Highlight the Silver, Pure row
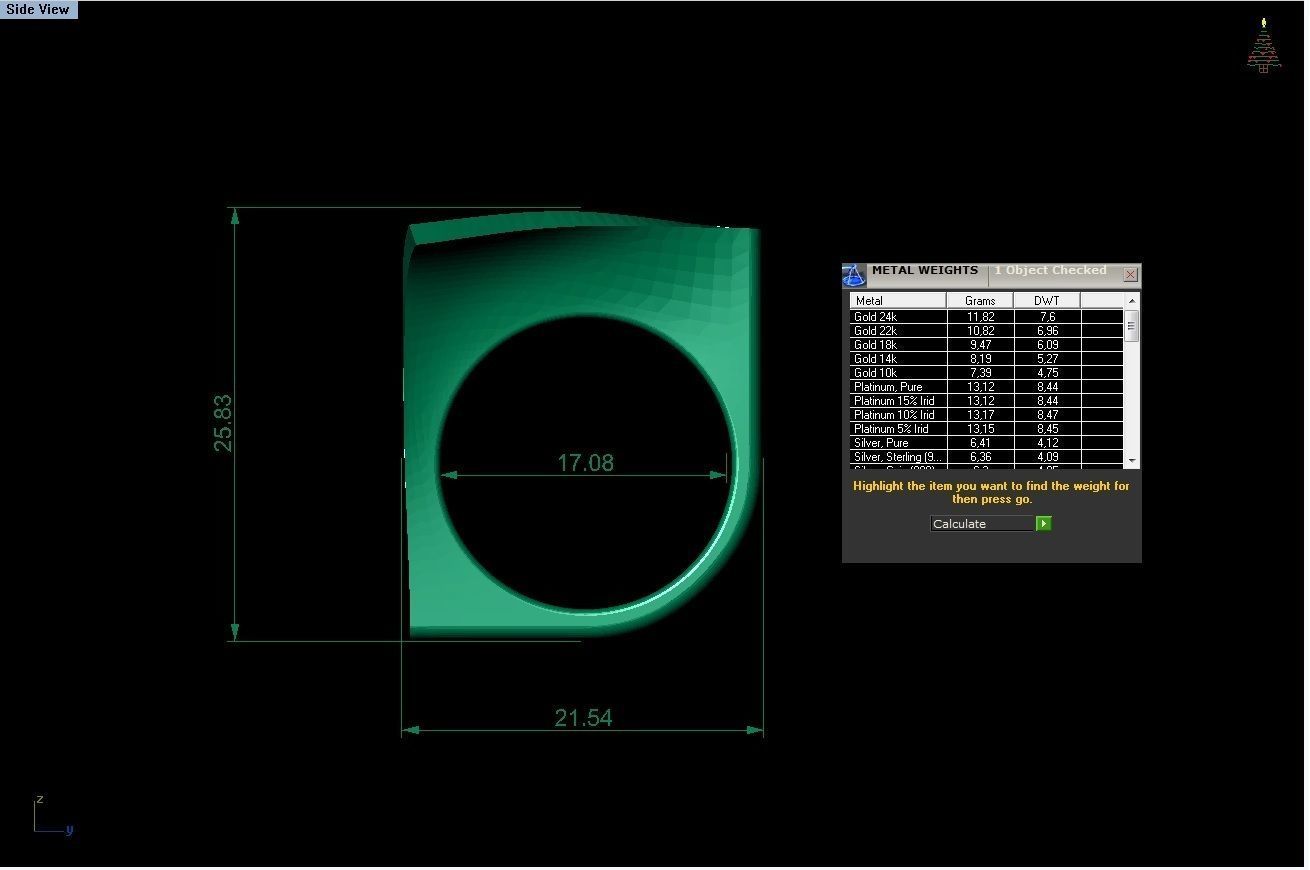Screen dimensions: 1310x870 click(x=987, y=443)
